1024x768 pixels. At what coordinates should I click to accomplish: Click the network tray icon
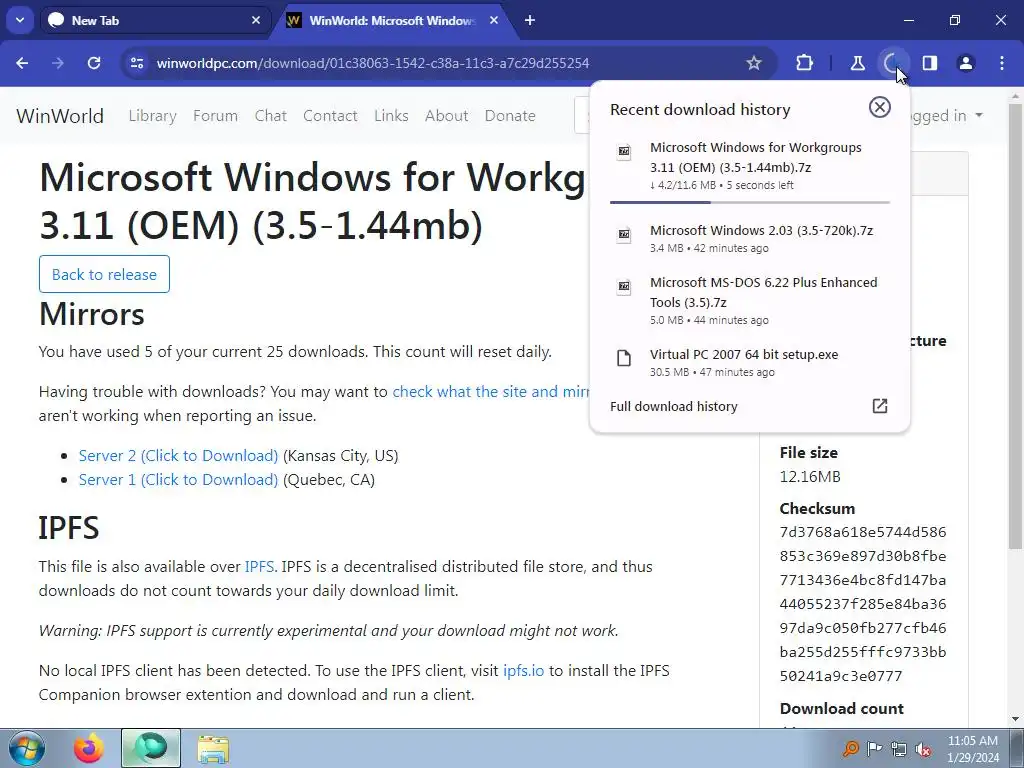pos(899,748)
